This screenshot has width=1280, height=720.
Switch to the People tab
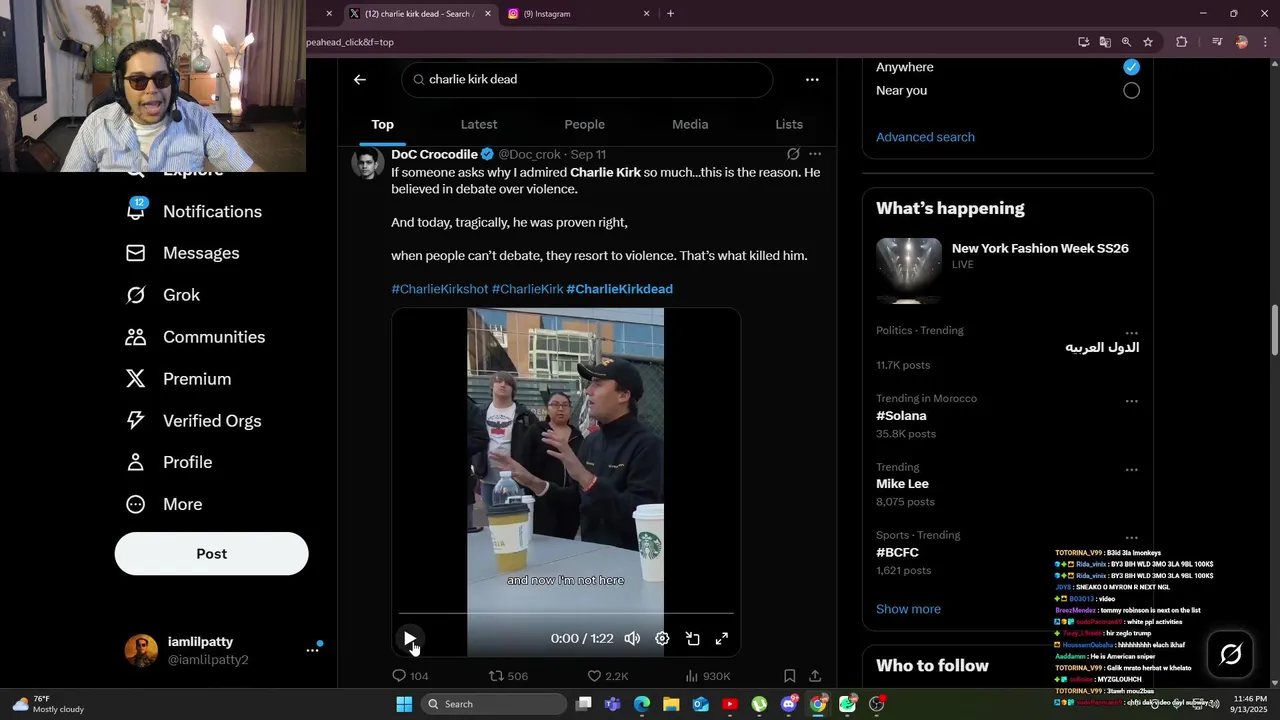coord(585,124)
